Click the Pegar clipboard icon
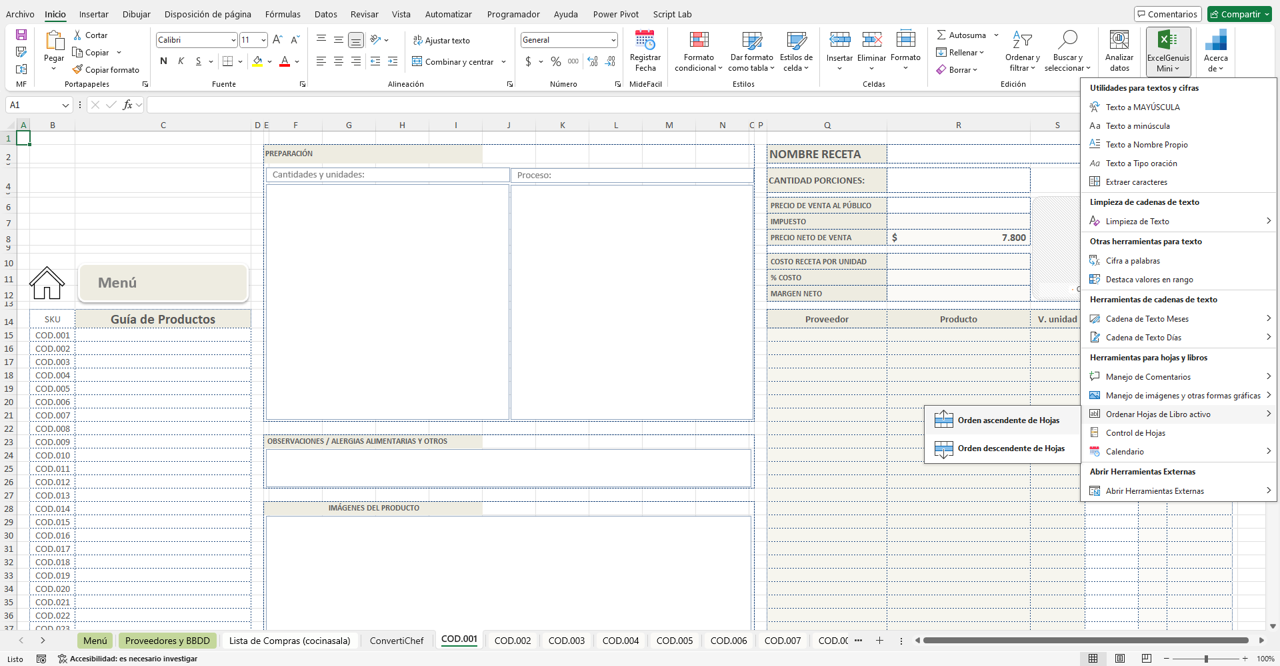1280x666 pixels. click(x=54, y=41)
